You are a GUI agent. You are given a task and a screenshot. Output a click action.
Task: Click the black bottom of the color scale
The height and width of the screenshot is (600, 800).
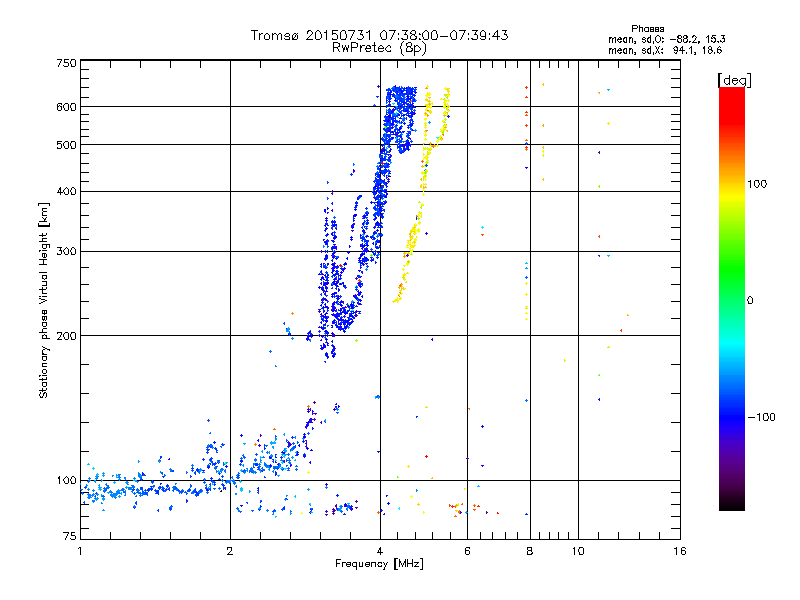coord(732,503)
